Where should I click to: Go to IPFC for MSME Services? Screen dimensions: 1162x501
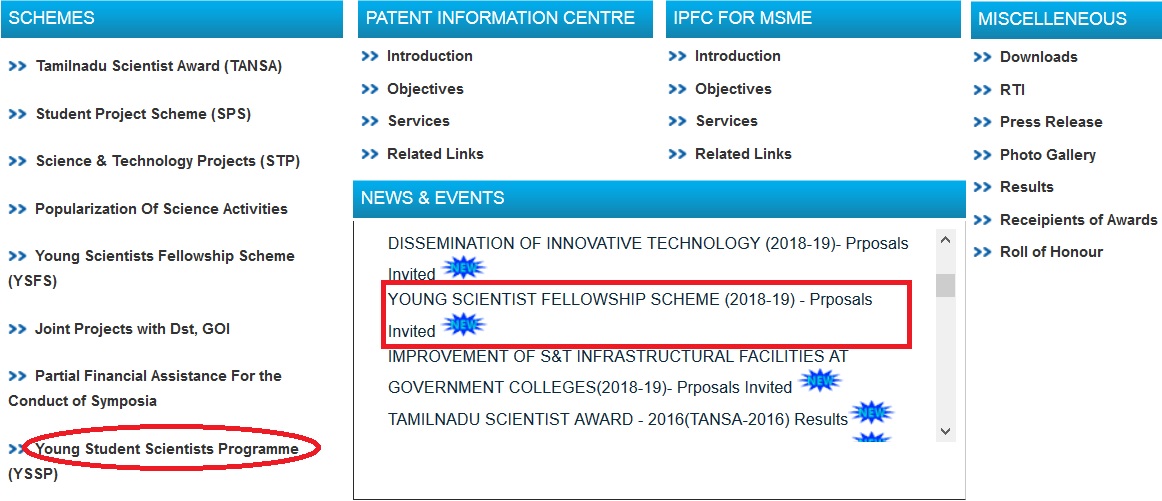(726, 121)
